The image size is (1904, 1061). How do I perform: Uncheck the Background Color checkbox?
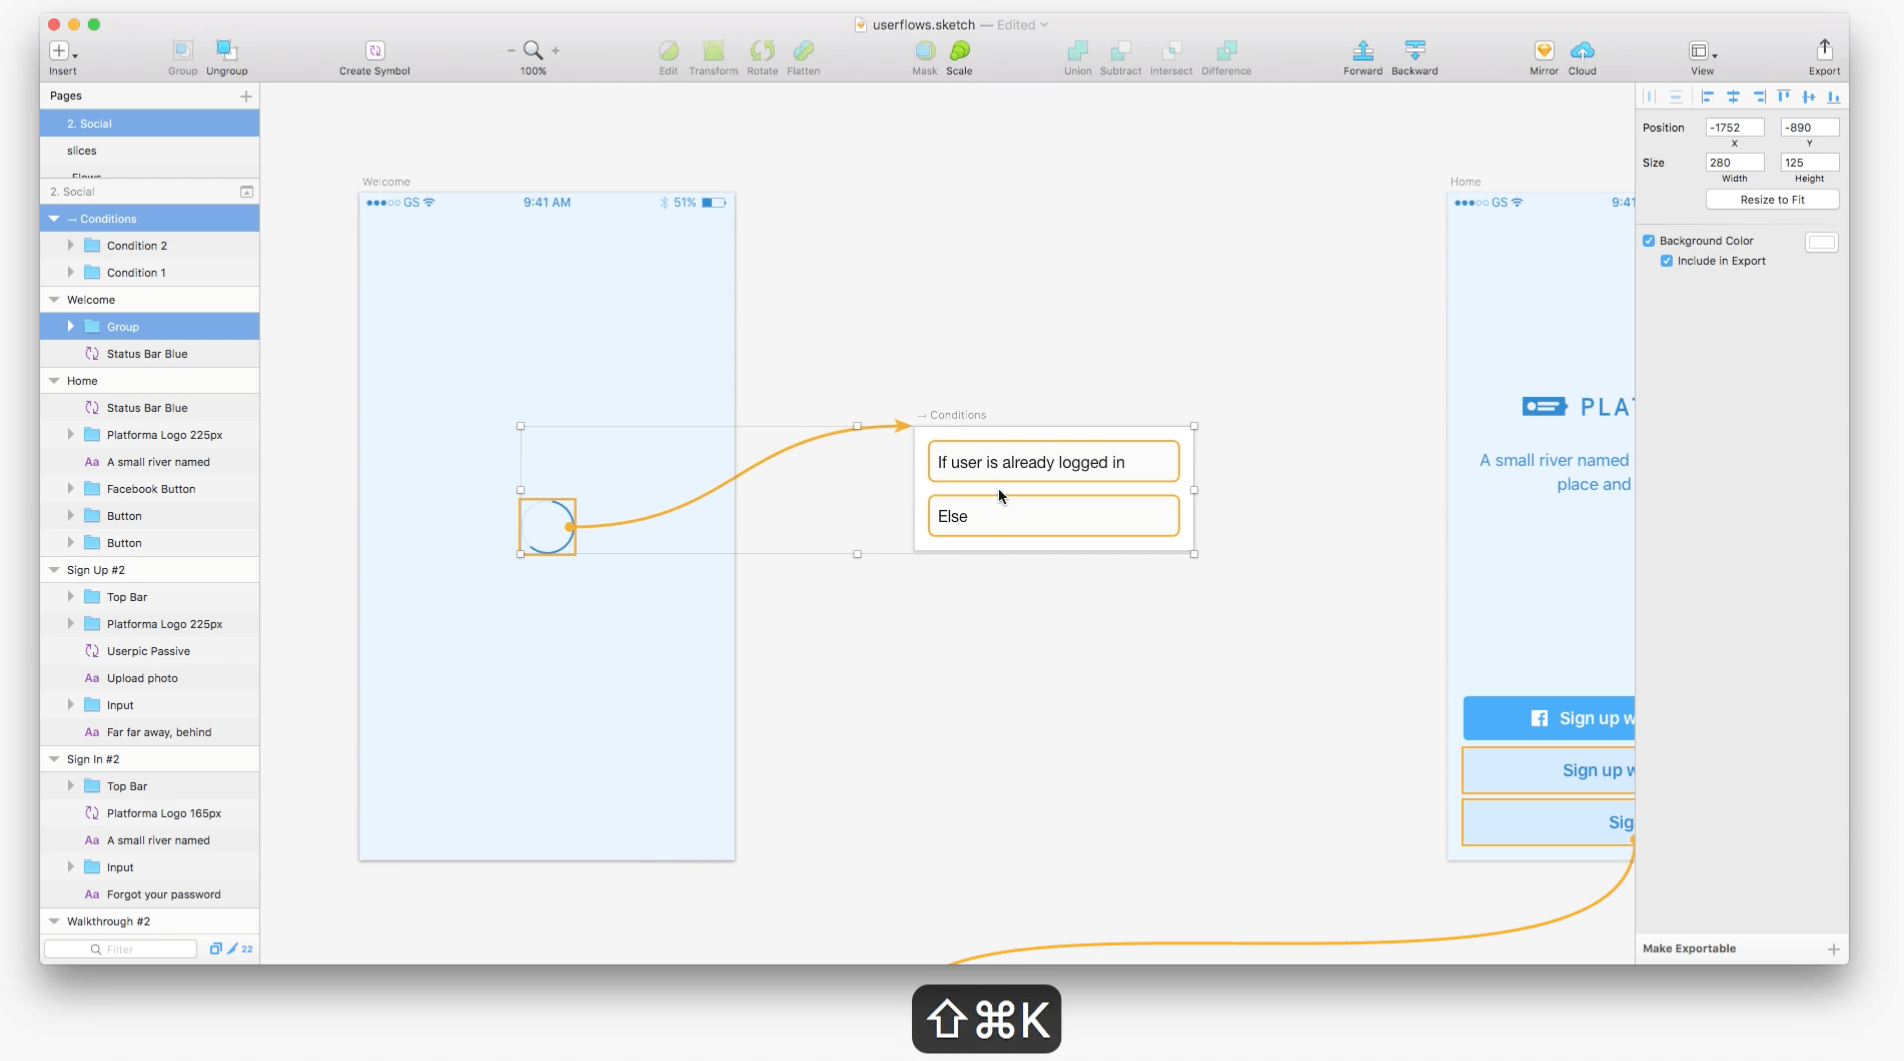(1649, 241)
